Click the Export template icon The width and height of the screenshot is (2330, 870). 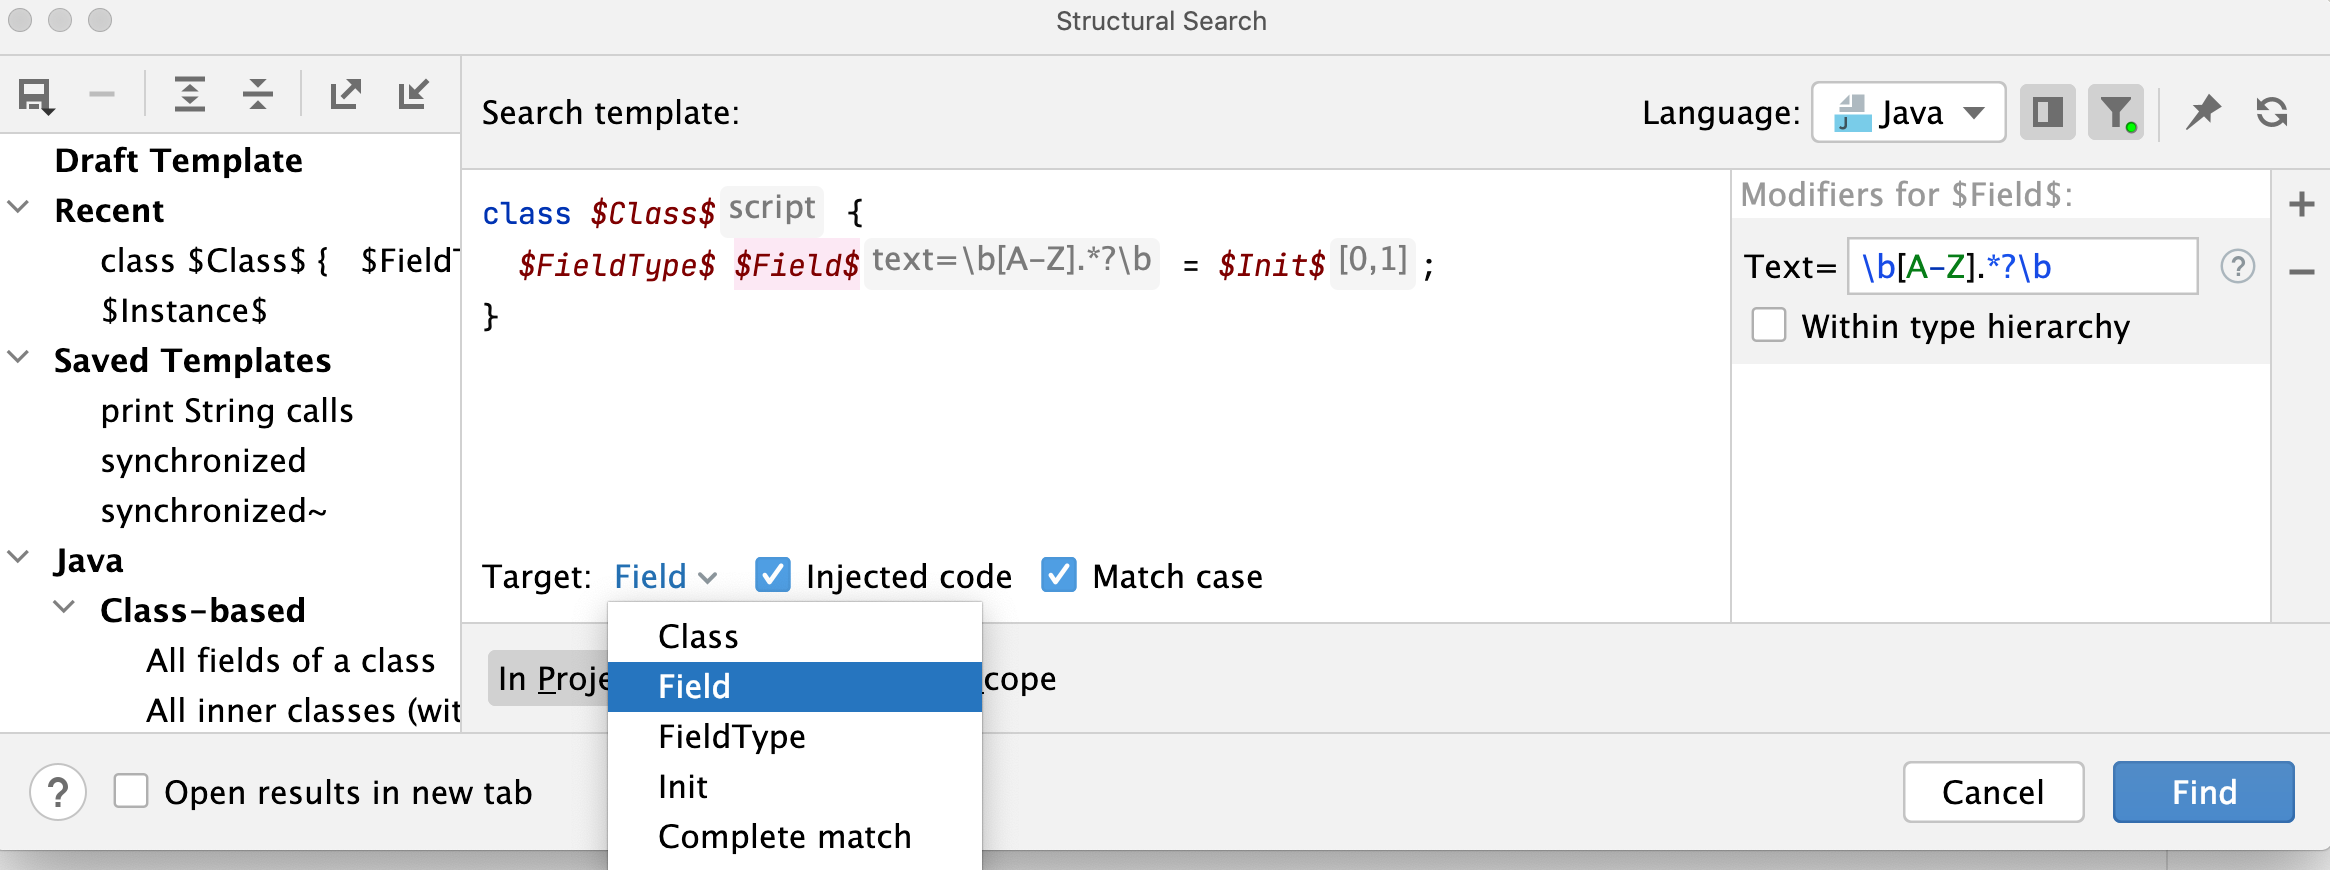345,94
